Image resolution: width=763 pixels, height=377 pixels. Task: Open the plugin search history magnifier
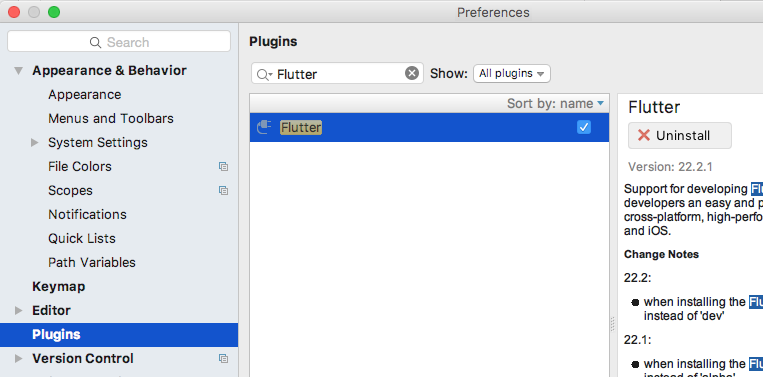[264, 74]
